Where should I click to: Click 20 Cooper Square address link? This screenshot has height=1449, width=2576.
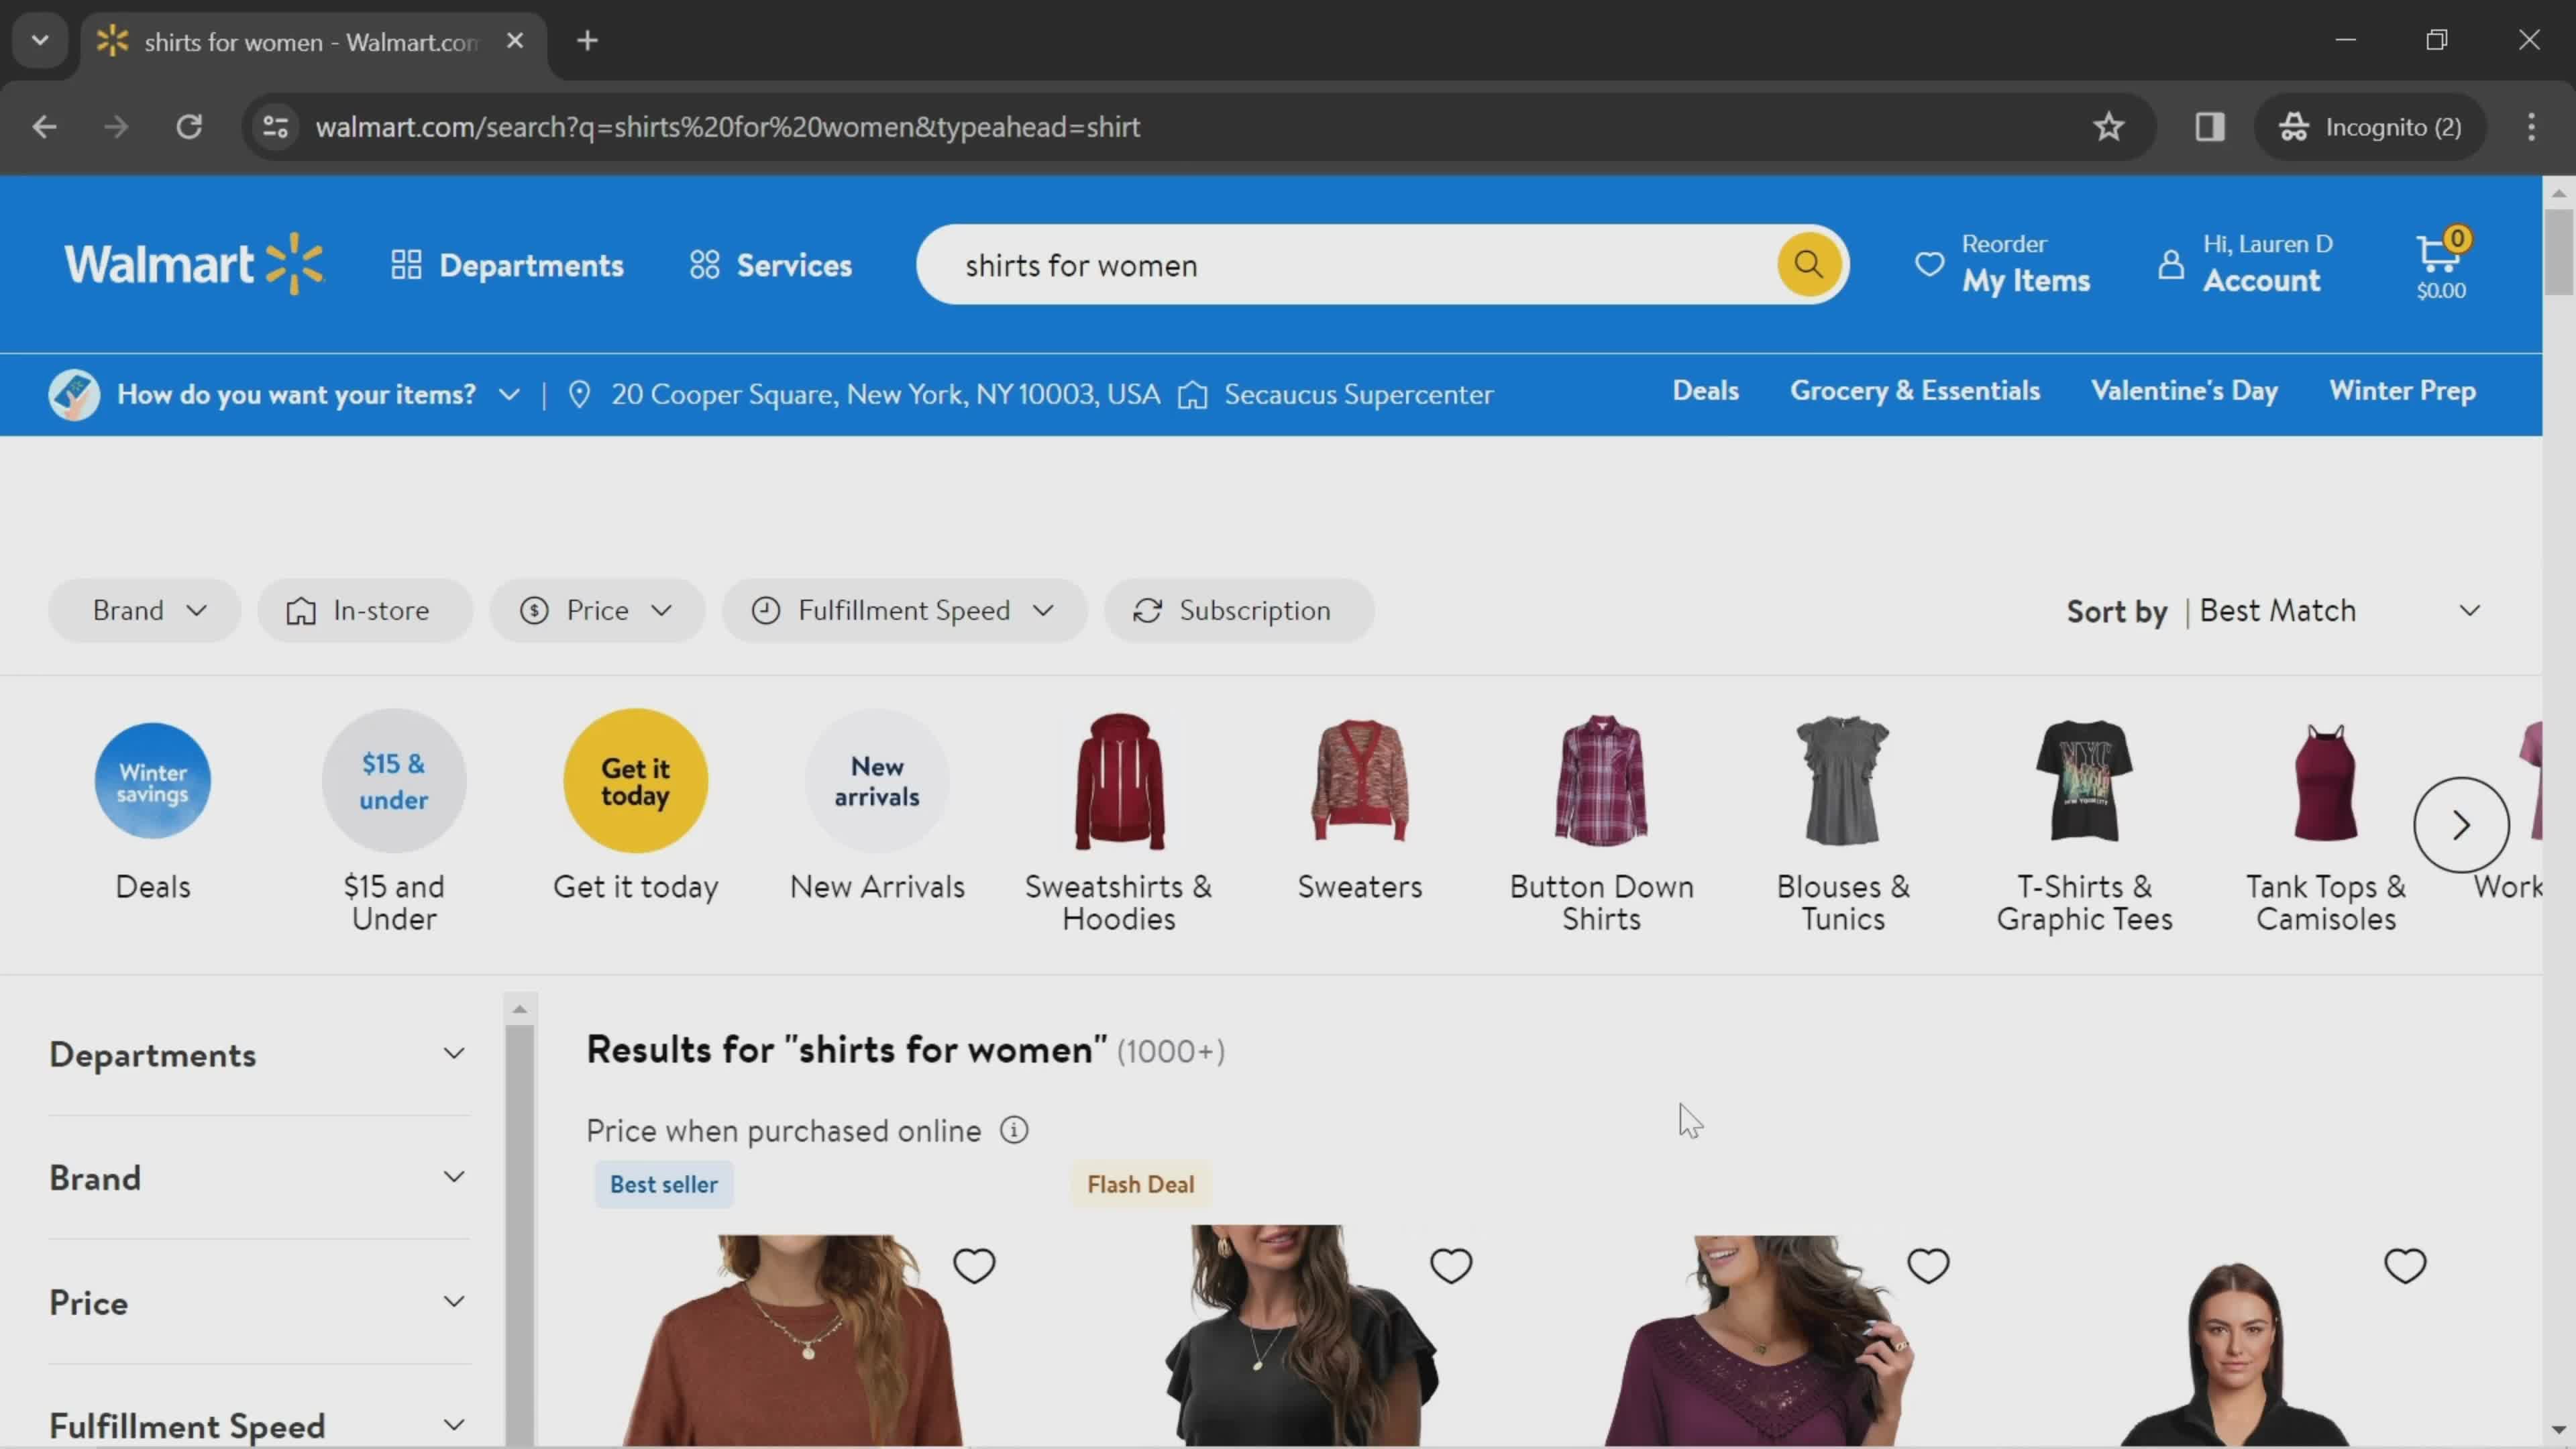pos(885,394)
